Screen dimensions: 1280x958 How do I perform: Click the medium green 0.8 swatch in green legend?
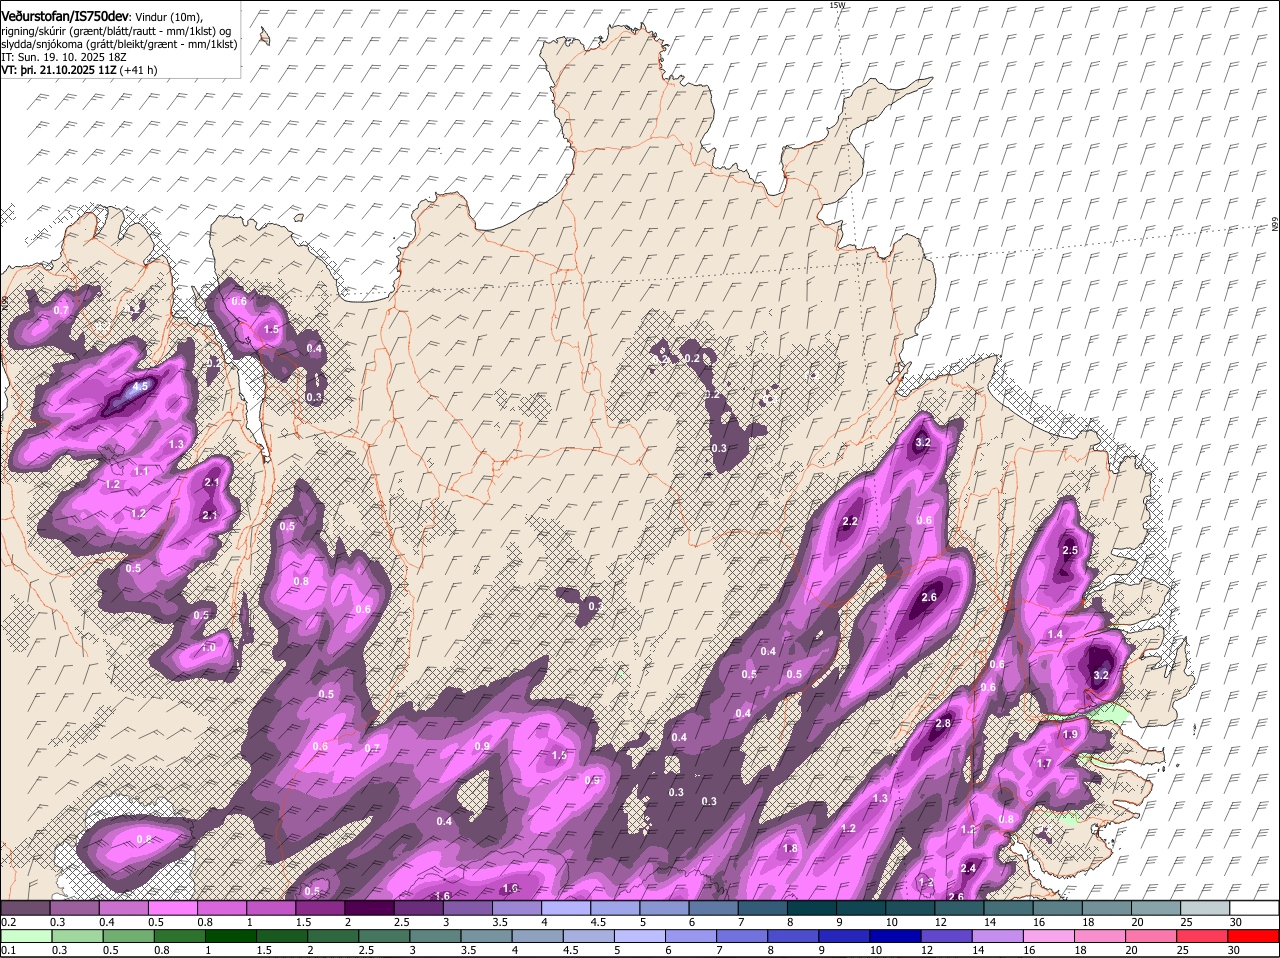(179, 936)
